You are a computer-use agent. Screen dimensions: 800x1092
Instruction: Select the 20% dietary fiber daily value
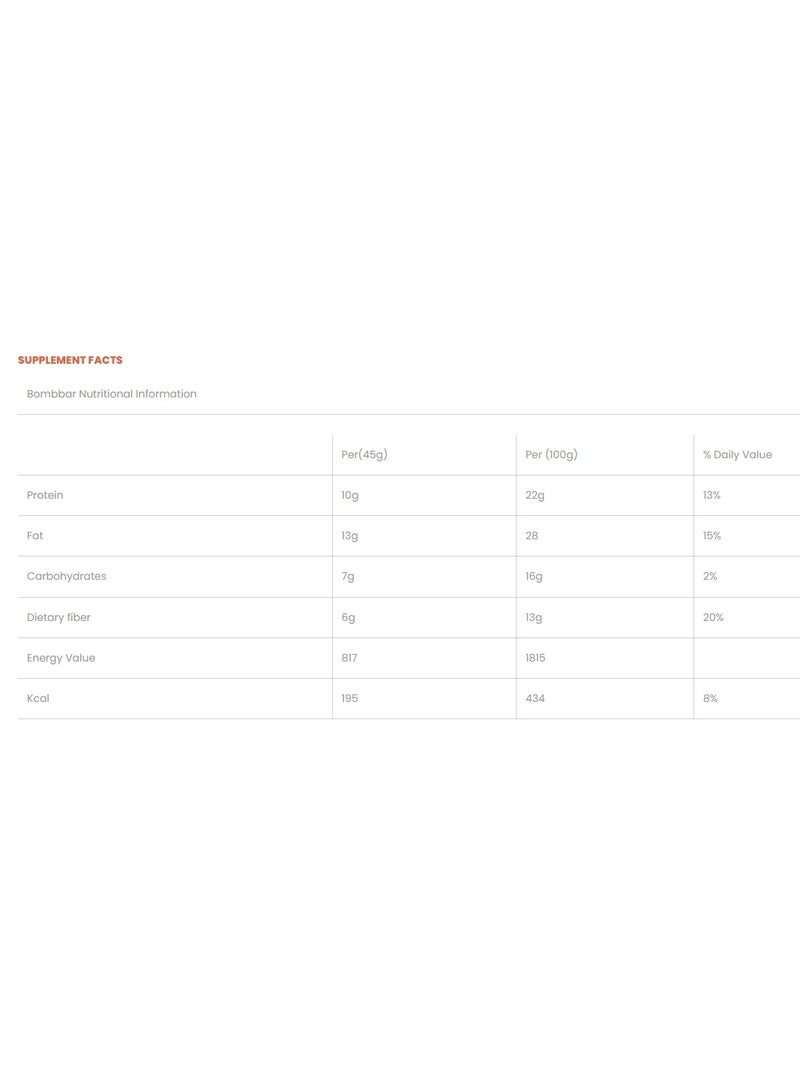pyautogui.click(x=713, y=618)
